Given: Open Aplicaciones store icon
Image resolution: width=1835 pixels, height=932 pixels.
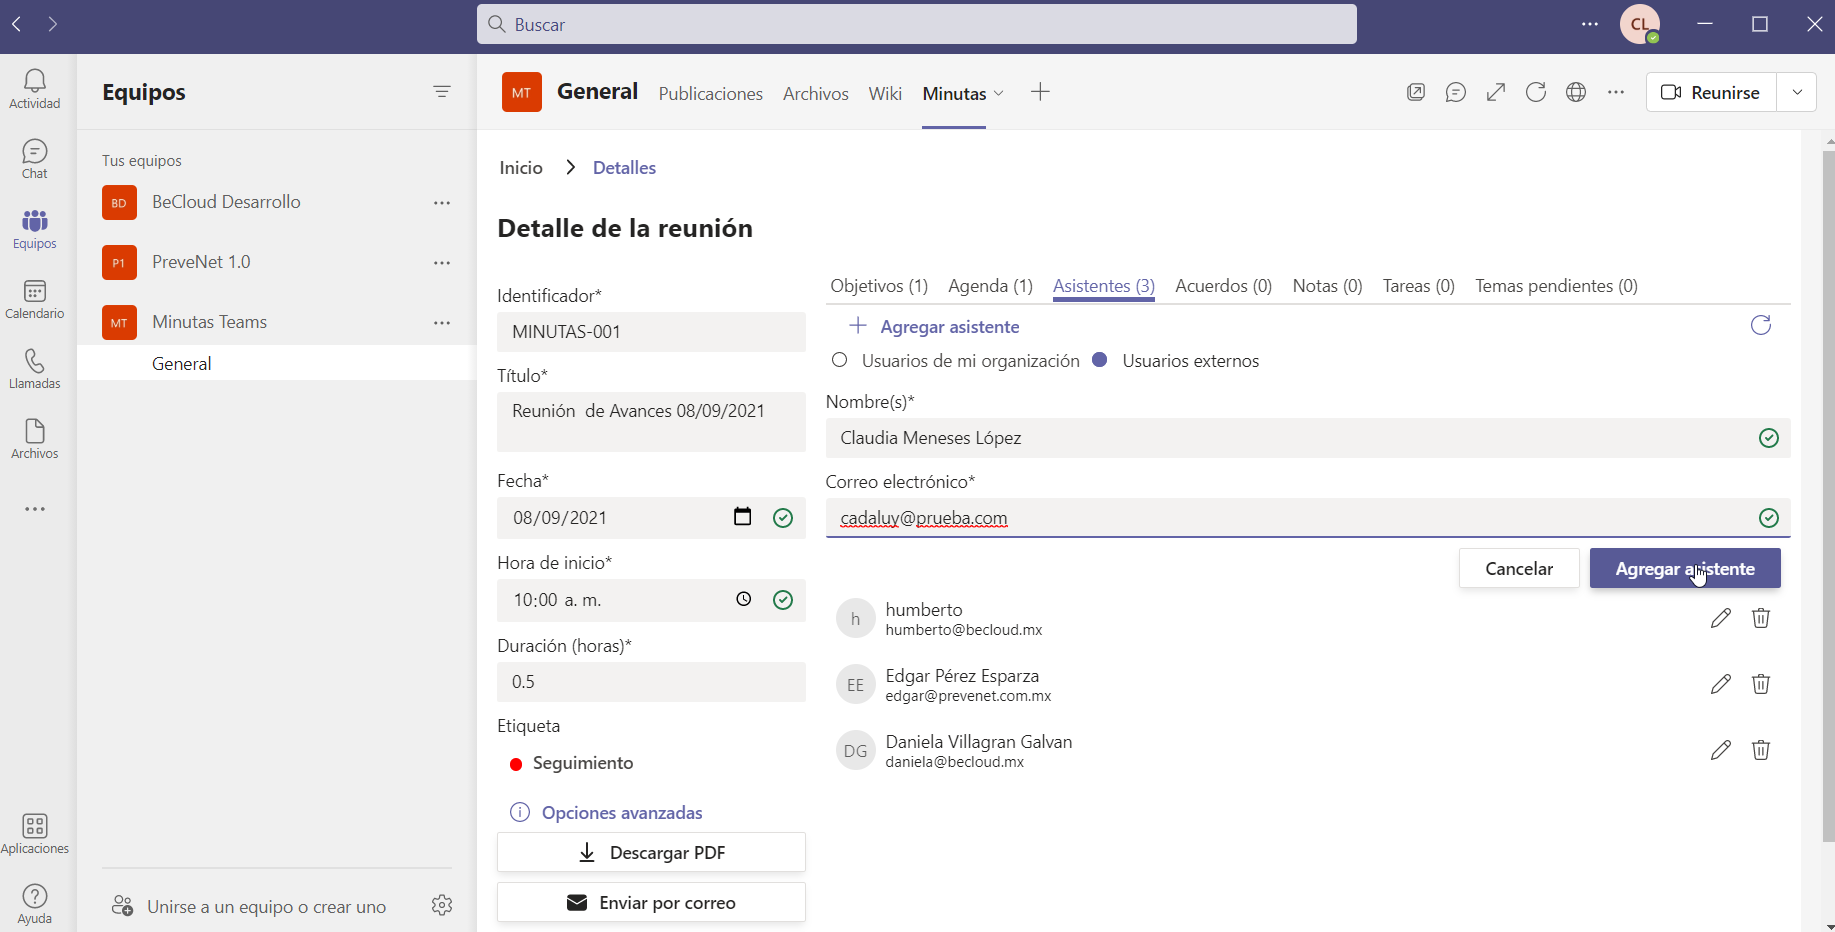Looking at the screenshot, I should (x=35, y=834).
